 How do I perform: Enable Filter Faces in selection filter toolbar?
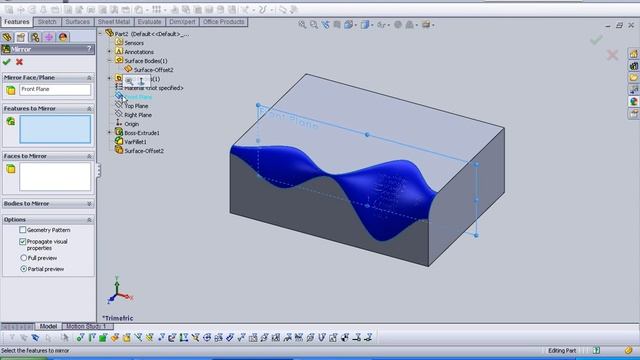tap(103, 338)
